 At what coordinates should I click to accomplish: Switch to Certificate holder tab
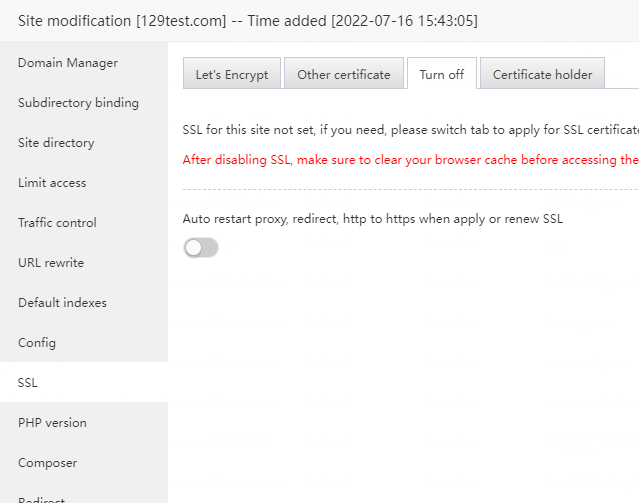pyautogui.click(x=542, y=74)
